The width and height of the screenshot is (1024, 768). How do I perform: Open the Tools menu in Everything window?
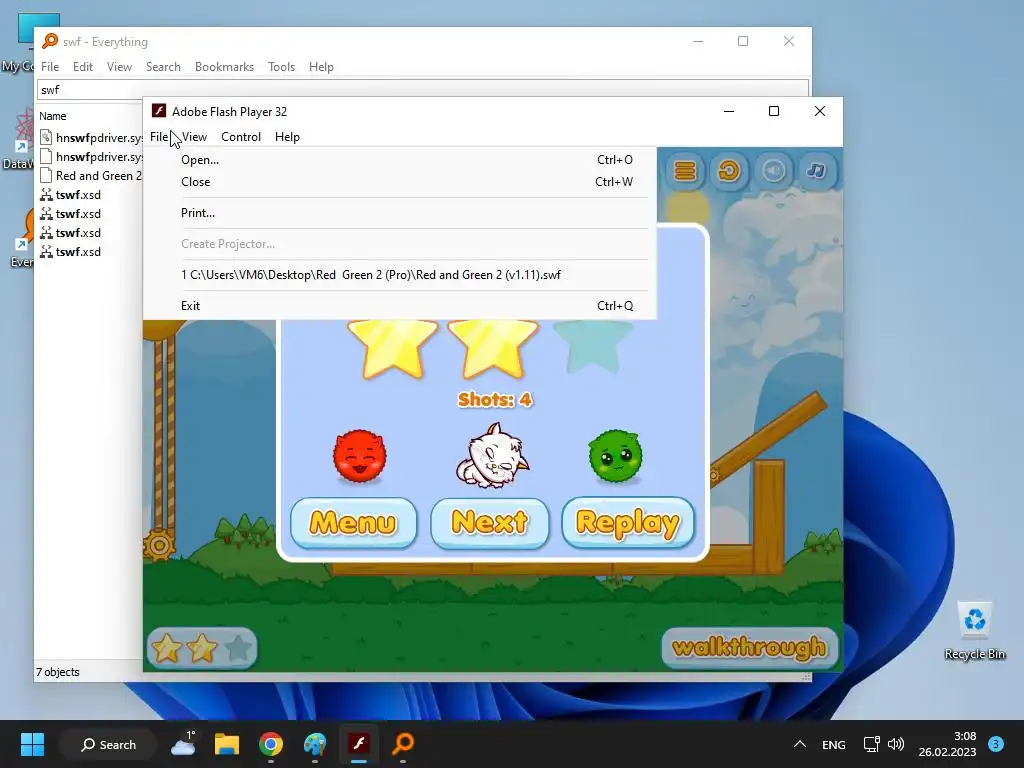coord(281,67)
